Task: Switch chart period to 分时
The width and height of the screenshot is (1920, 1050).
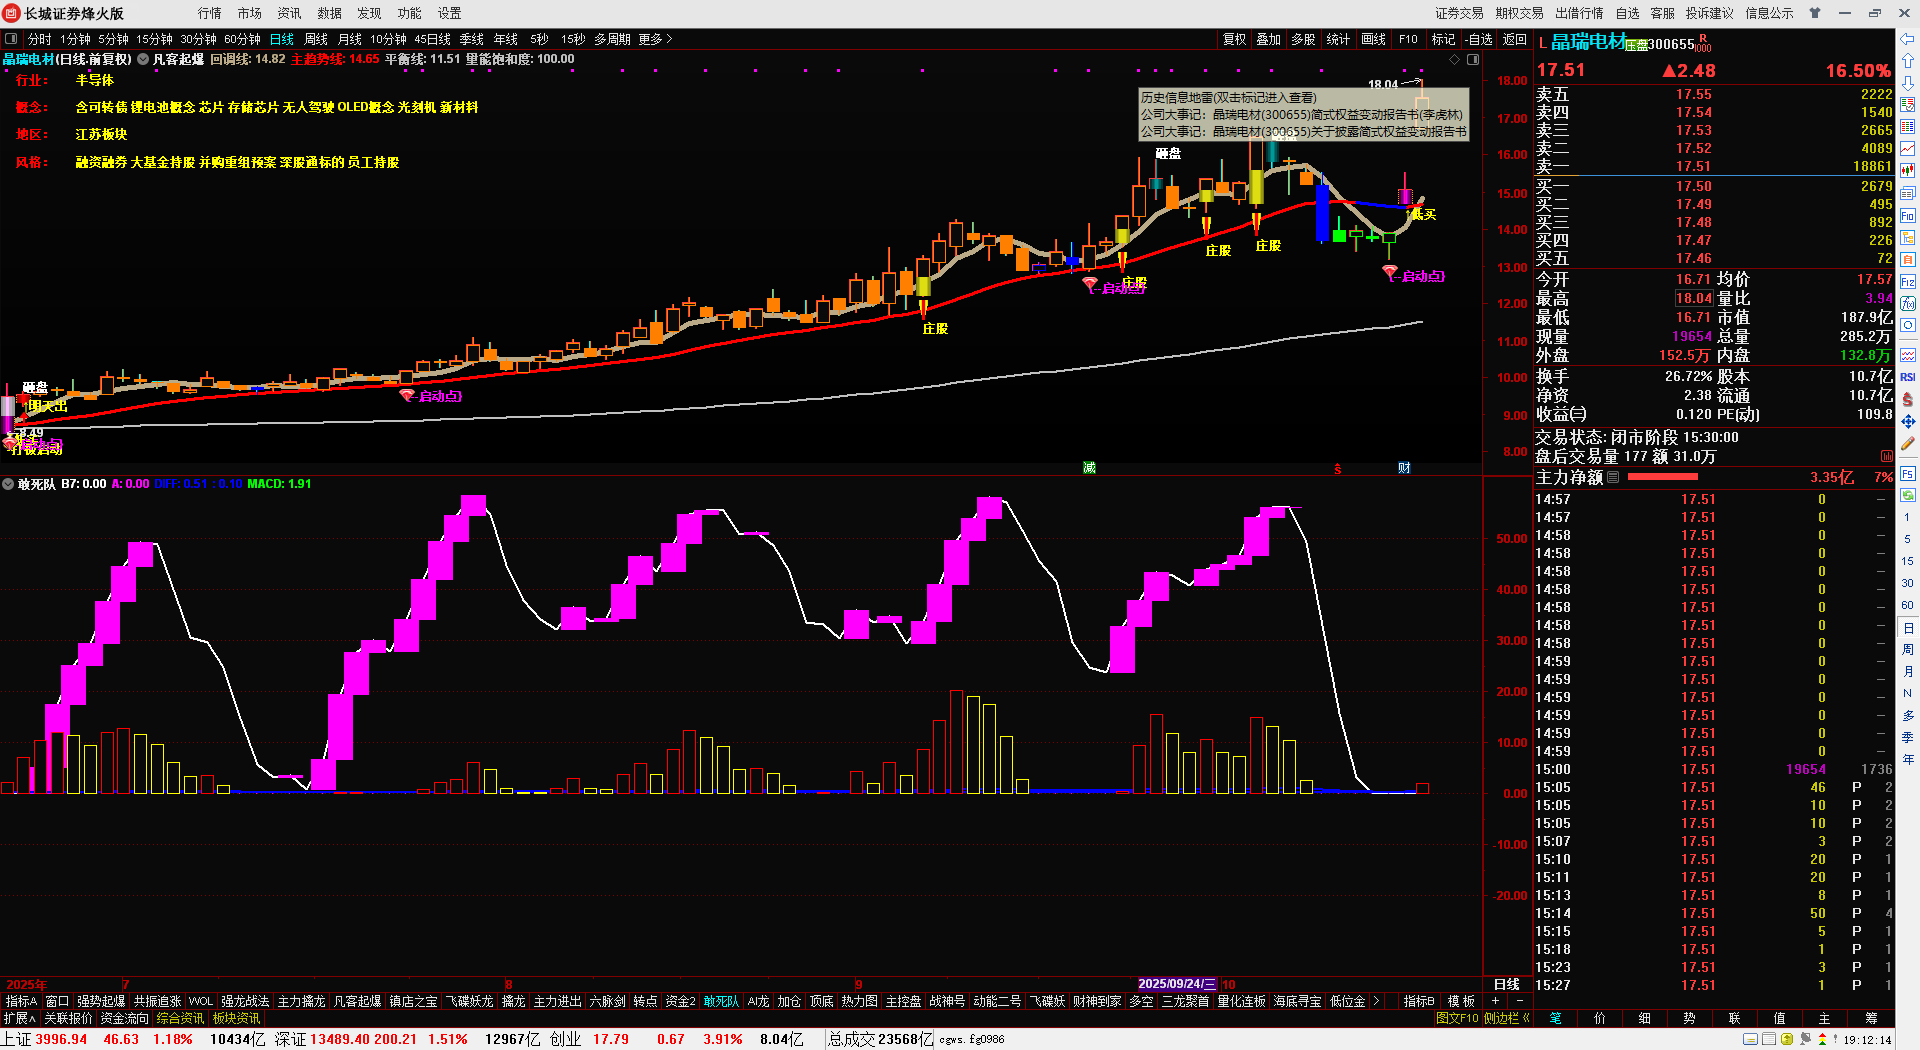Action: pyautogui.click(x=40, y=39)
